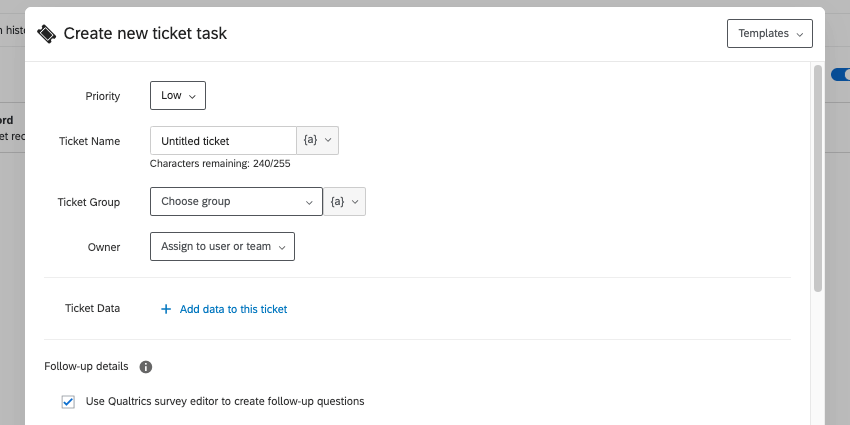Click the dialog vertical scrollbar
The height and width of the screenshot is (425, 850).
pyautogui.click(x=817, y=180)
